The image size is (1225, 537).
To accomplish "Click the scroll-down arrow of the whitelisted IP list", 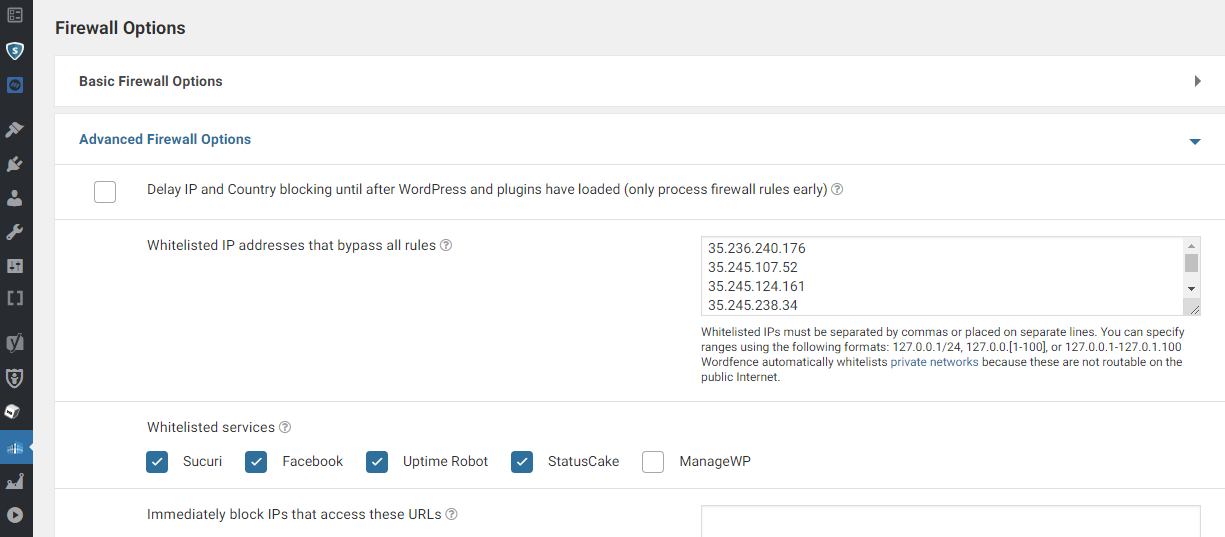I will [x=1191, y=288].
